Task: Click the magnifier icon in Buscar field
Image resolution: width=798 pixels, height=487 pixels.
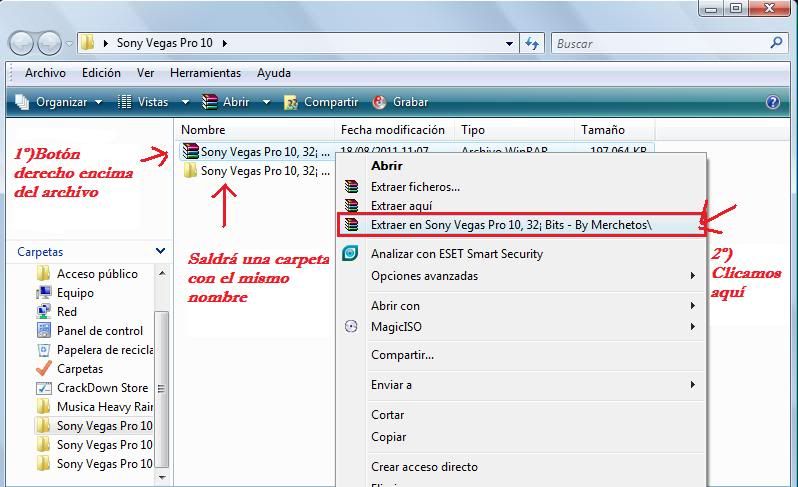Action: point(776,43)
